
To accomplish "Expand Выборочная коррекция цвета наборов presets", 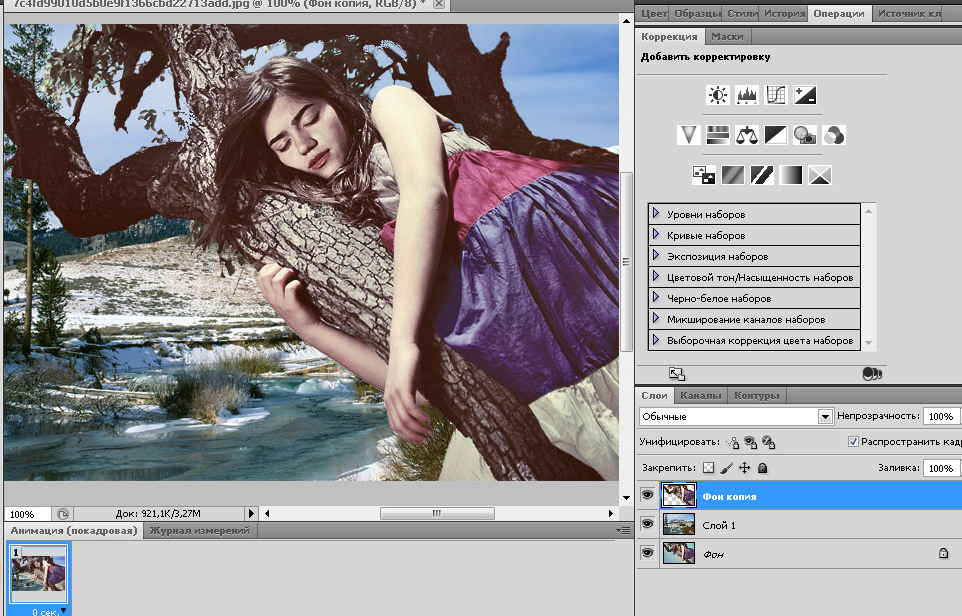I will 656,339.
